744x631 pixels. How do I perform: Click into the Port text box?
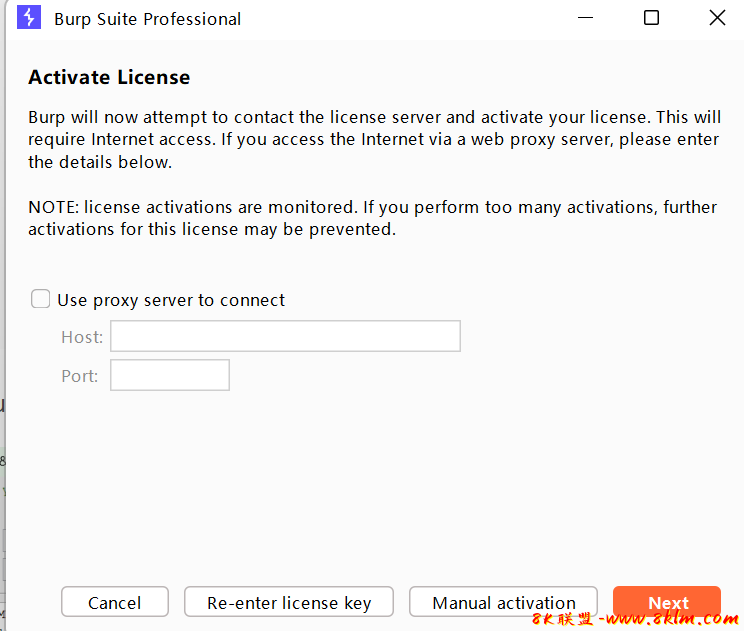170,375
